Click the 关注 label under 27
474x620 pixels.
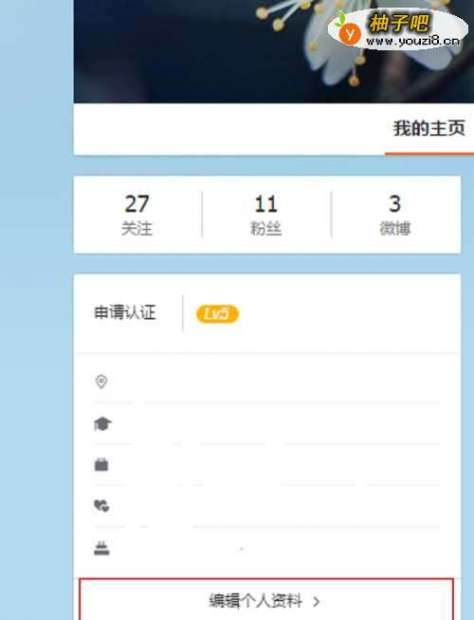[x=137, y=228]
